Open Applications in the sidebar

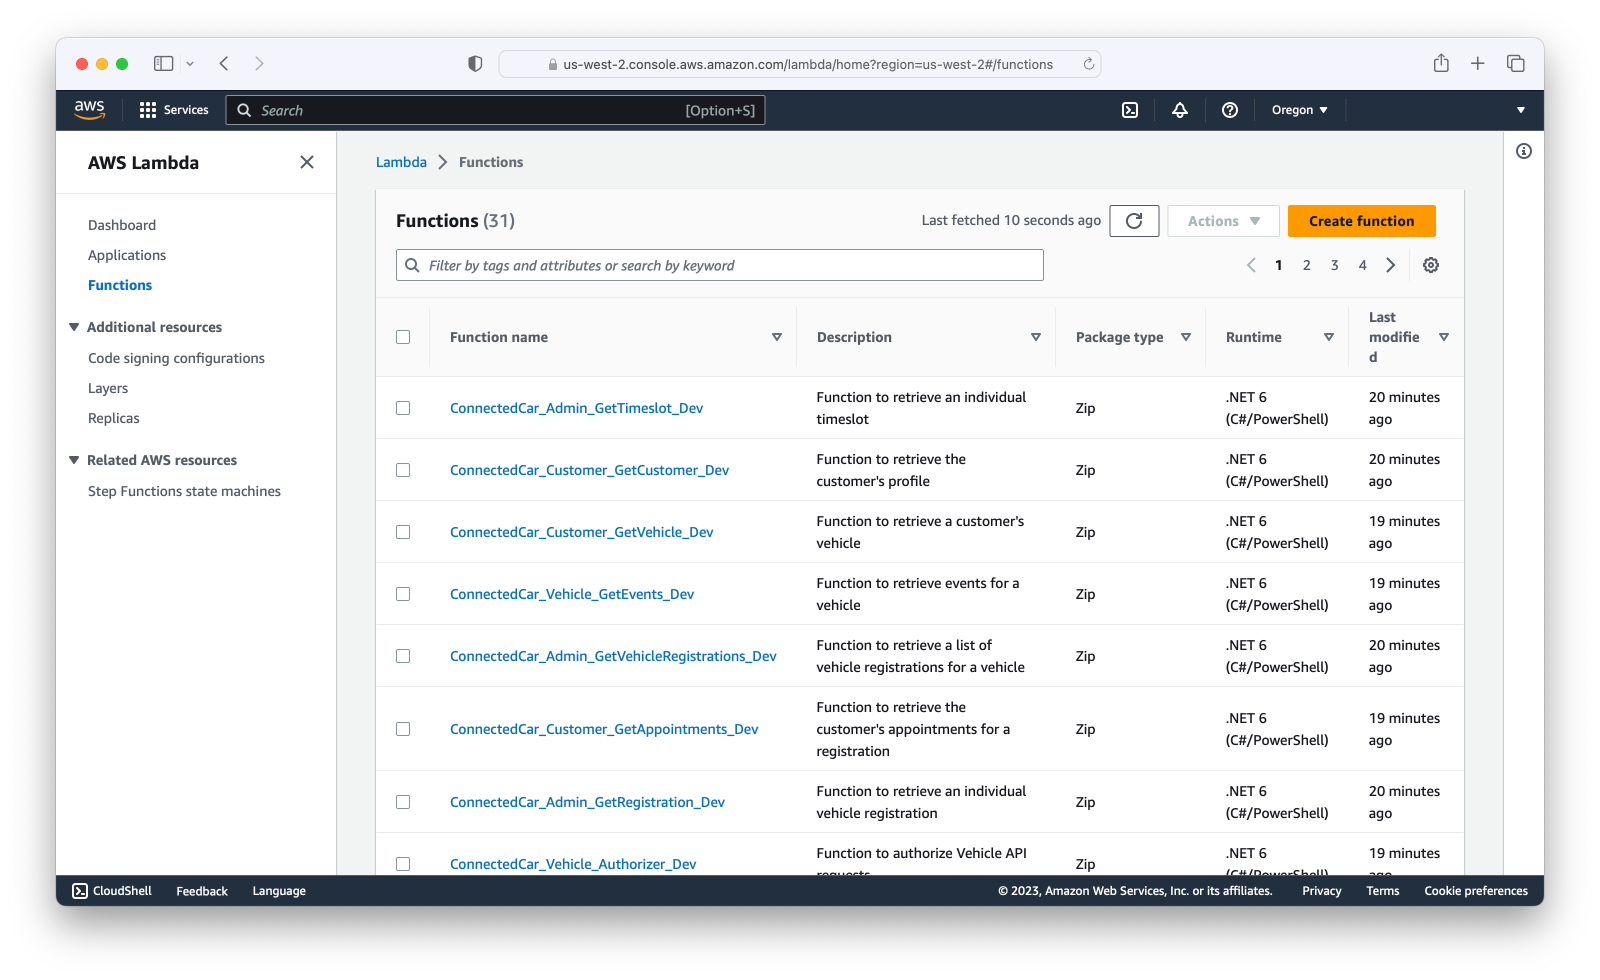click(127, 255)
